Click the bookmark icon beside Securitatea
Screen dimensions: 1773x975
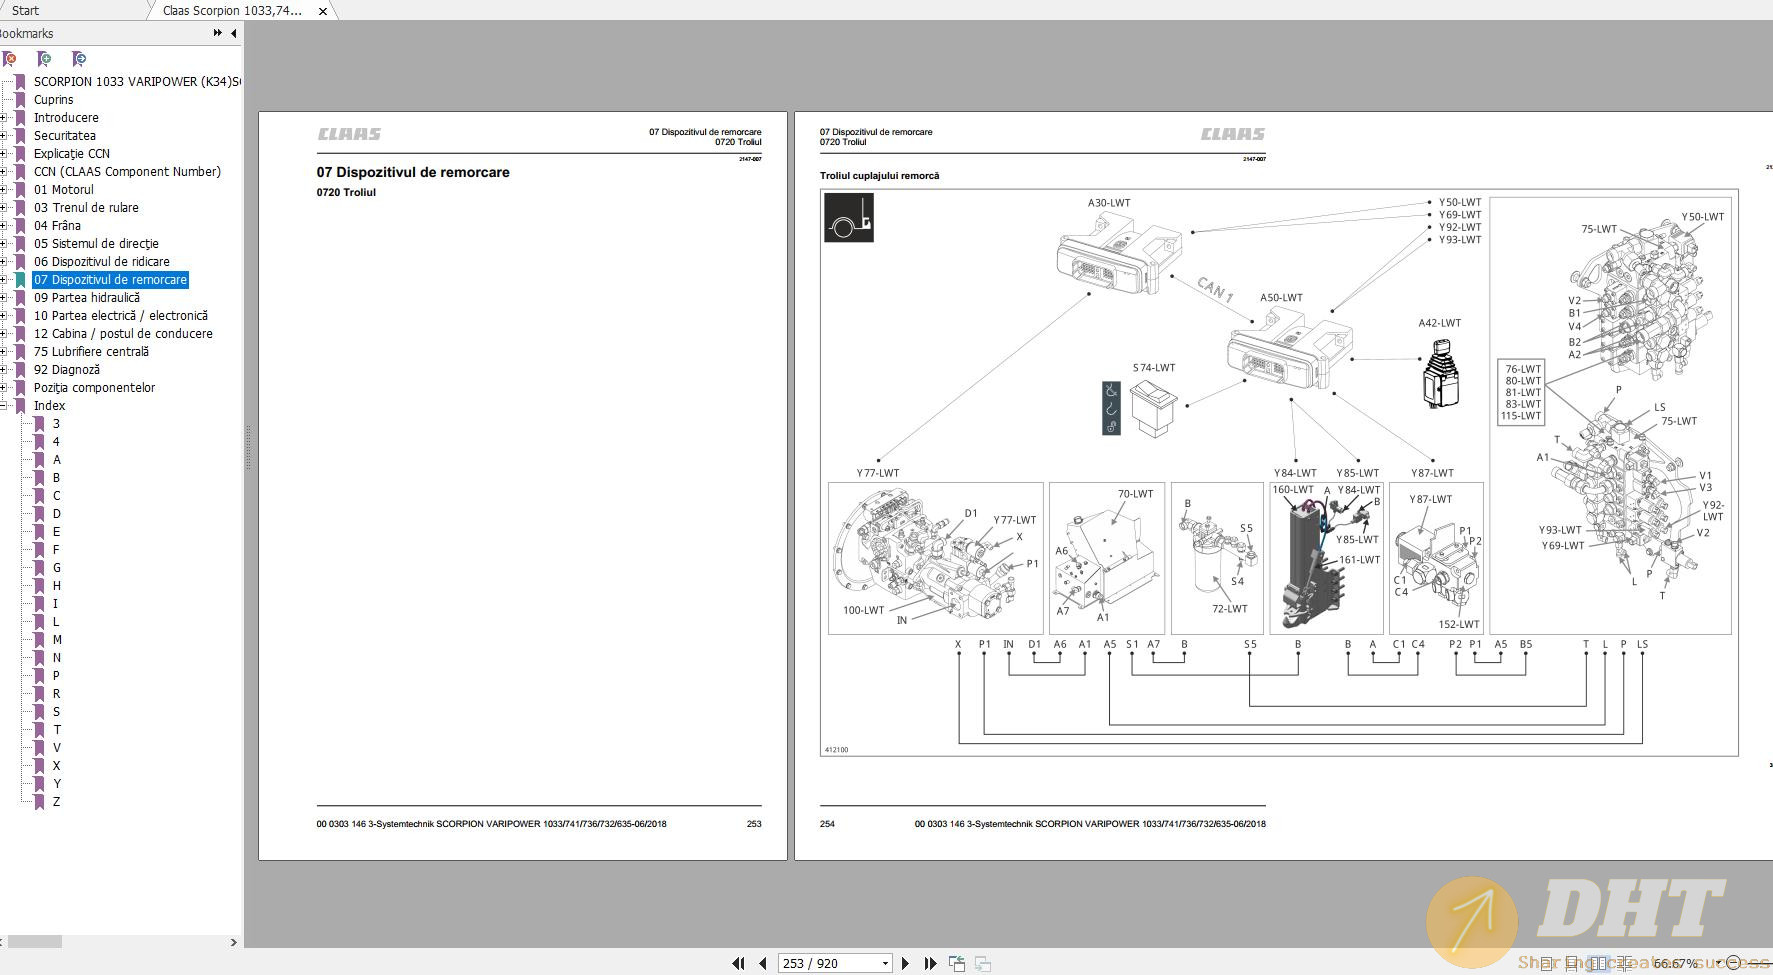(20, 135)
